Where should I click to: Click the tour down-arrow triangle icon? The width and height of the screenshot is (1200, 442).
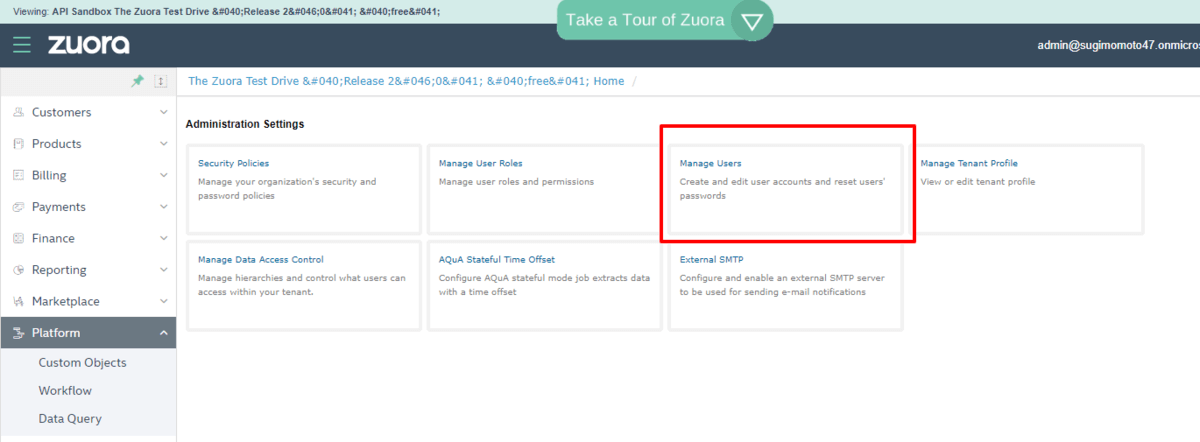pyautogui.click(x=752, y=20)
